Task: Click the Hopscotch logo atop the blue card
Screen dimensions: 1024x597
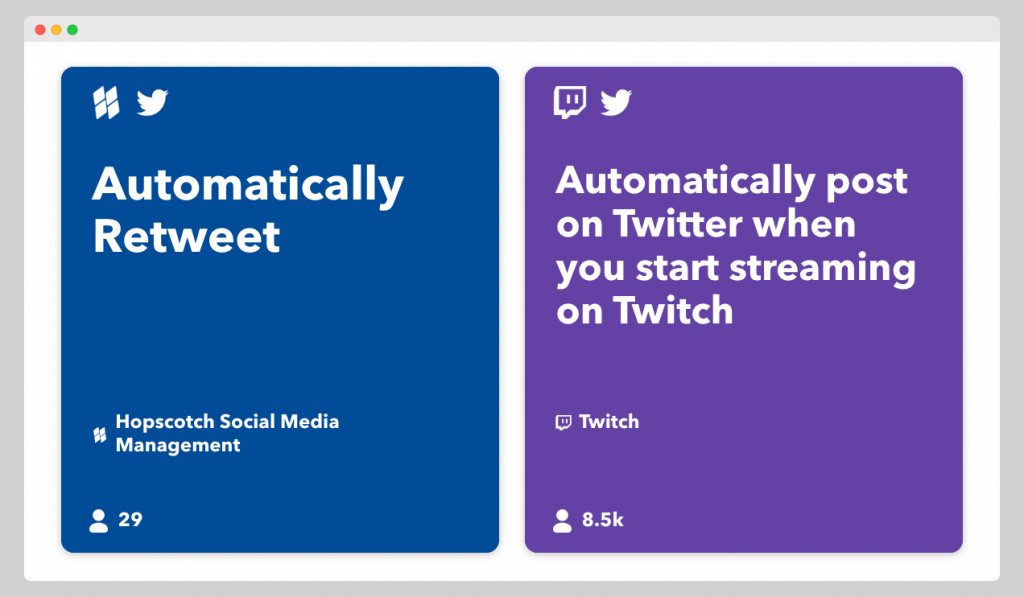Action: tap(106, 103)
